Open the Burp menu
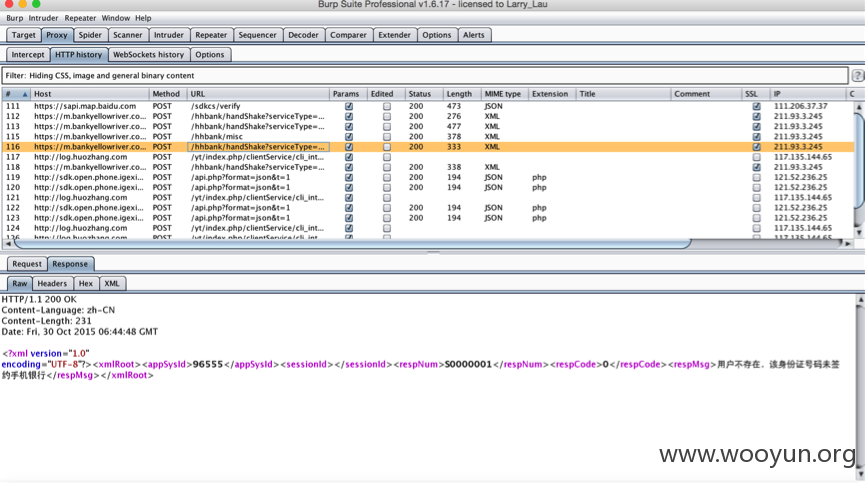865x483 pixels. tap(15, 18)
